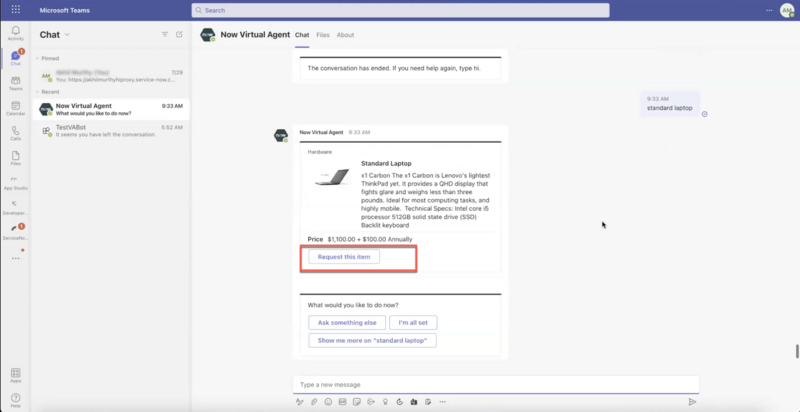Viewport: 800px width, 412px height.
Task: Switch to the Chat tab
Action: 302,35
